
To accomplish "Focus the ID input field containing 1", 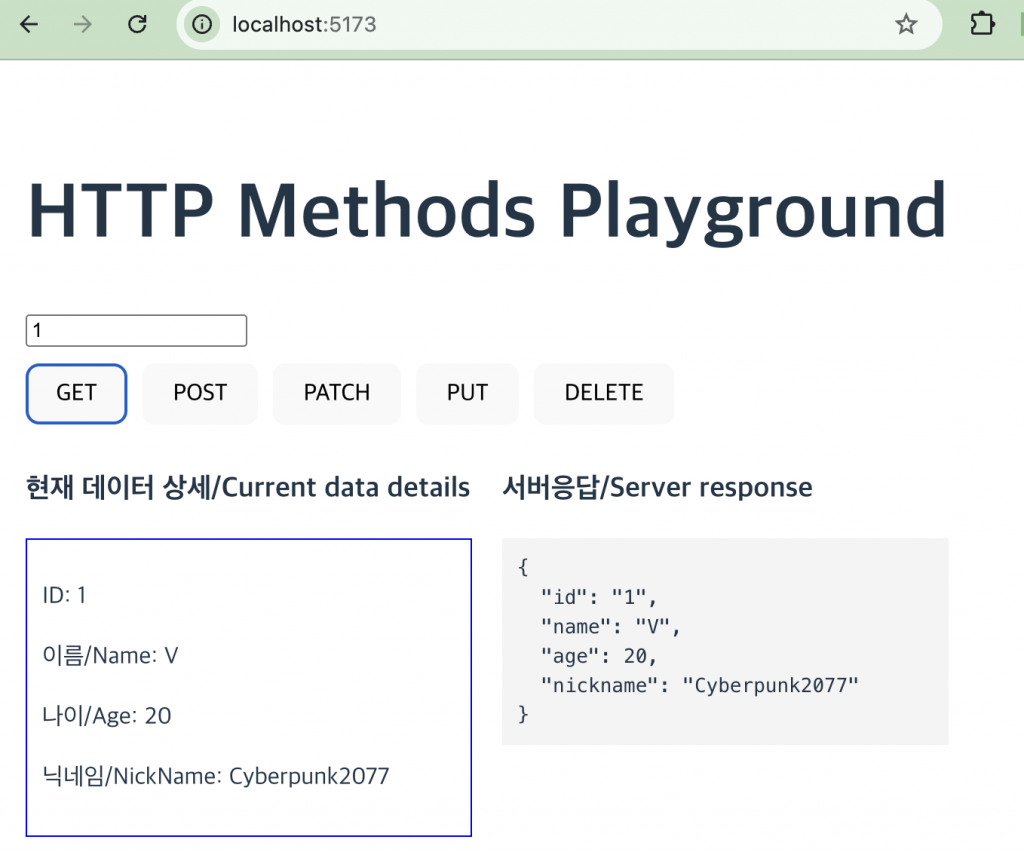I will pos(136,330).
